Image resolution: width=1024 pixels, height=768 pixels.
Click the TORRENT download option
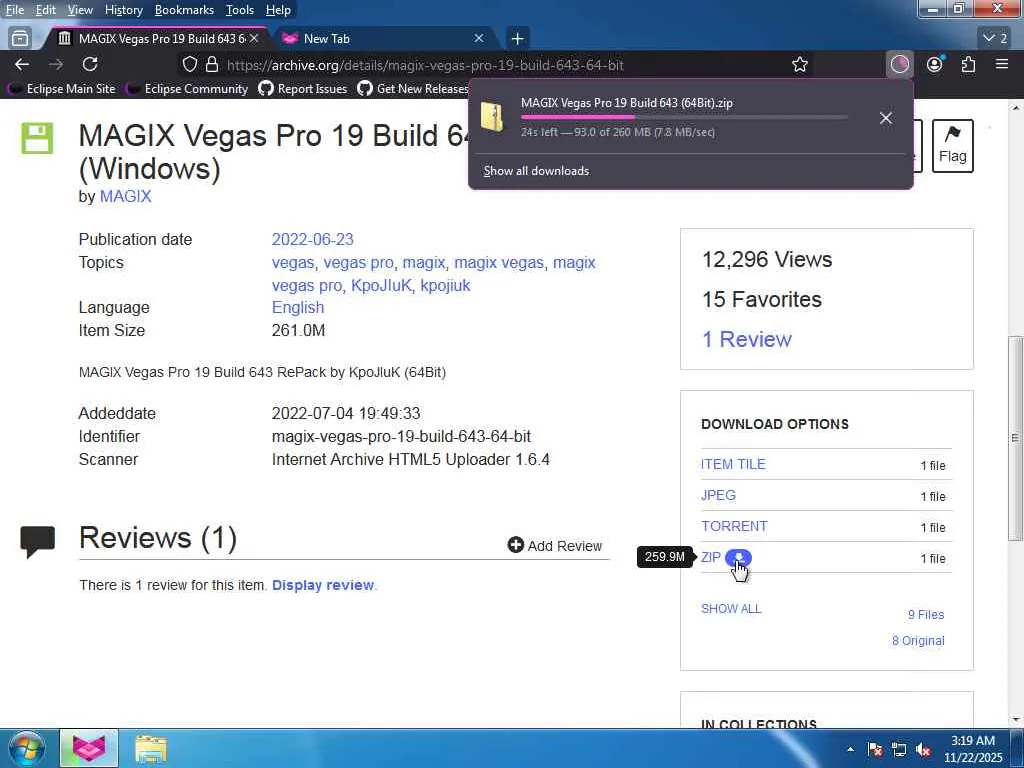[x=734, y=526]
